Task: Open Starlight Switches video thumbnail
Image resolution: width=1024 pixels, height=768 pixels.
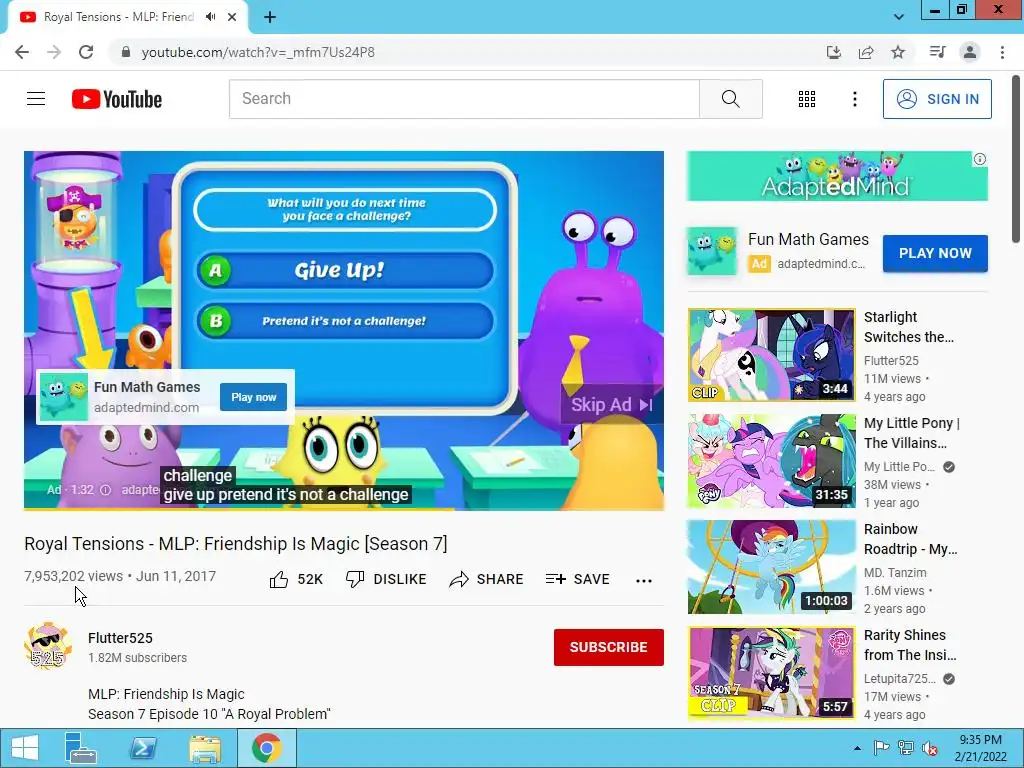Action: click(x=771, y=355)
